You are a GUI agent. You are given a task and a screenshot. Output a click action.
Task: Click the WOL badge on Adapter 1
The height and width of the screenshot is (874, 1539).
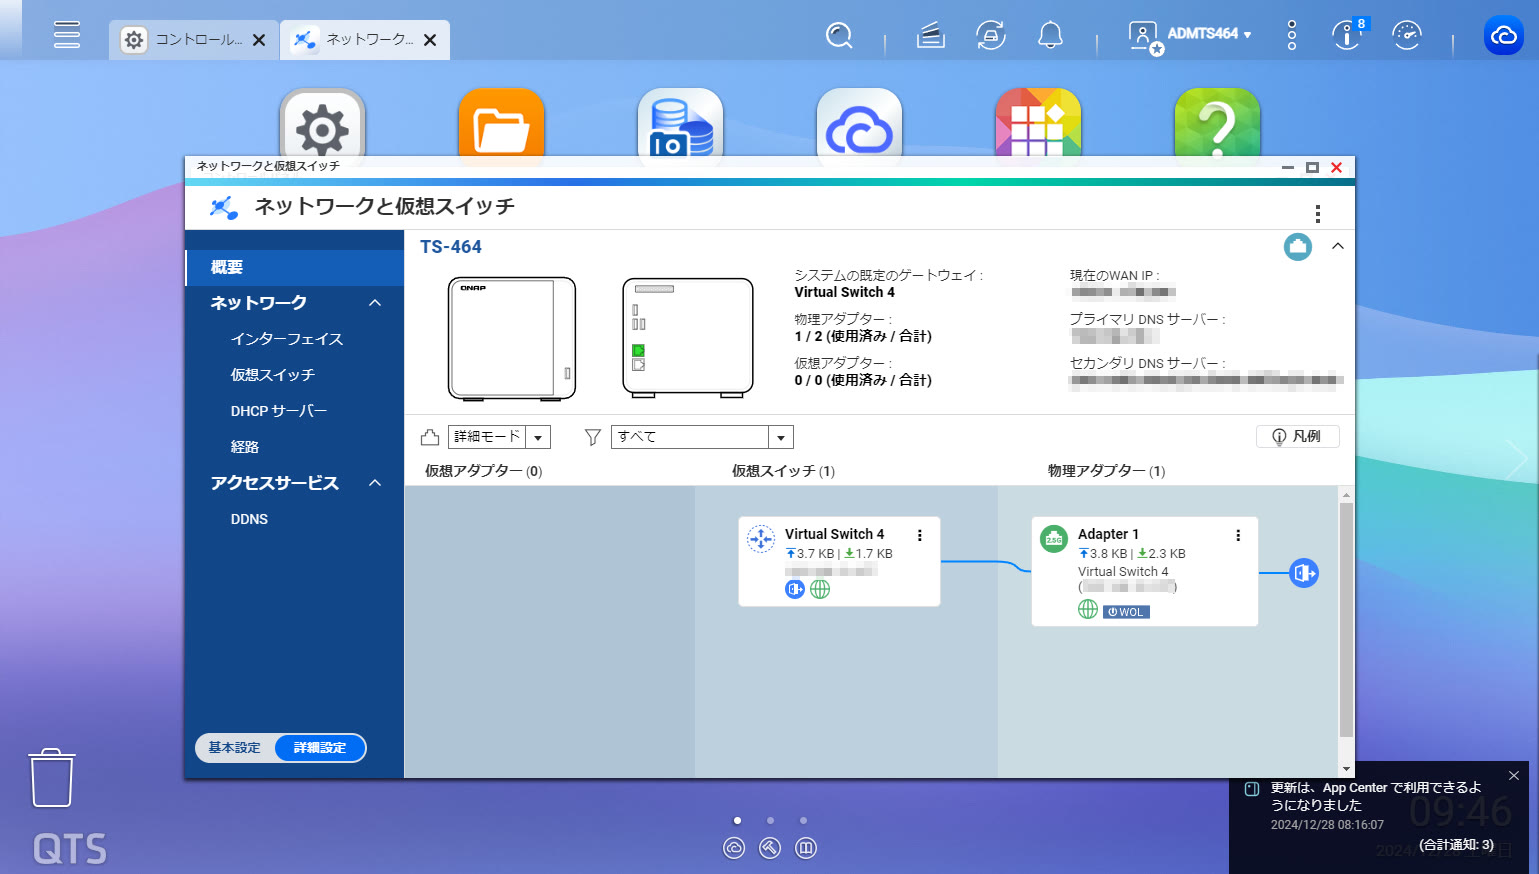click(1126, 612)
